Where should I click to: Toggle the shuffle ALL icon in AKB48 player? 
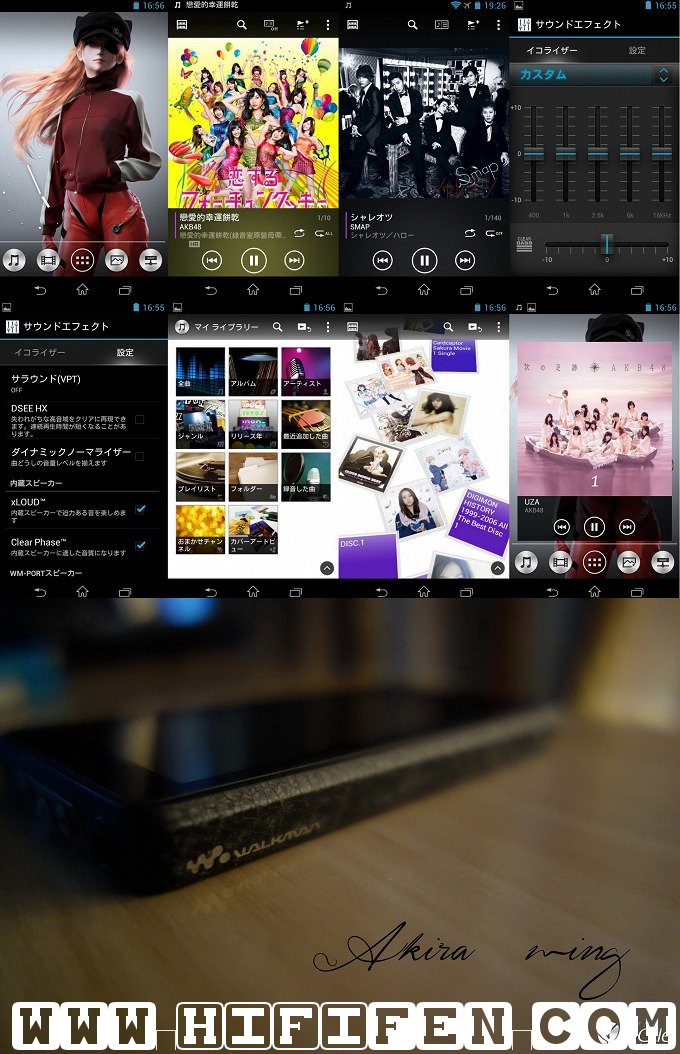click(324, 233)
